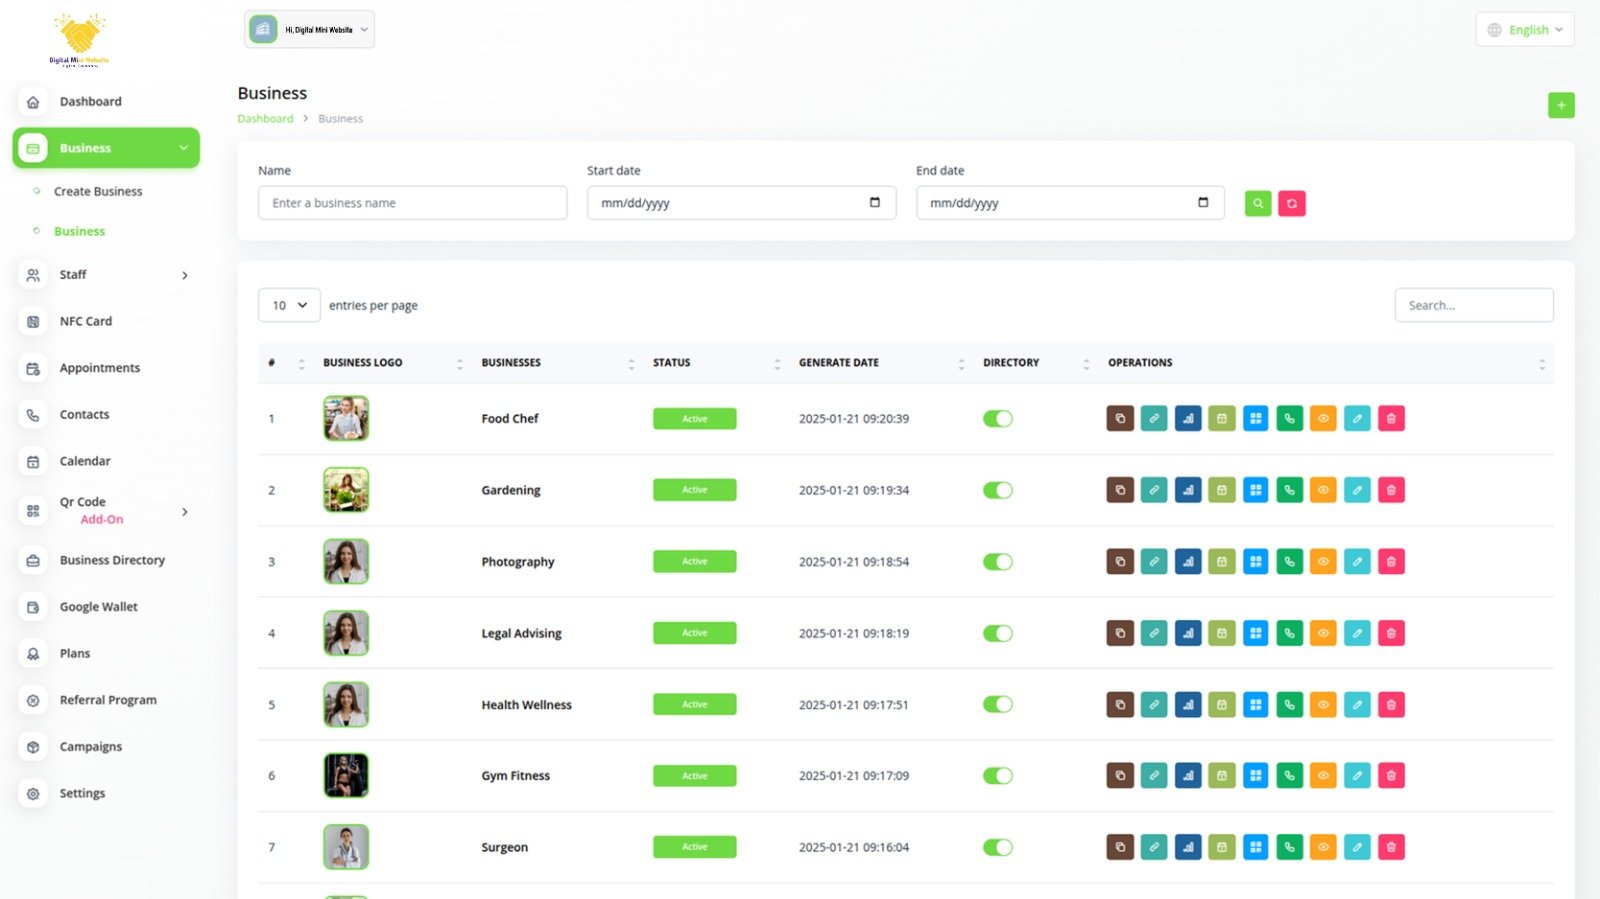The image size is (1600, 899).
Task: Copy link for Health Wellness business
Action: click(1154, 704)
